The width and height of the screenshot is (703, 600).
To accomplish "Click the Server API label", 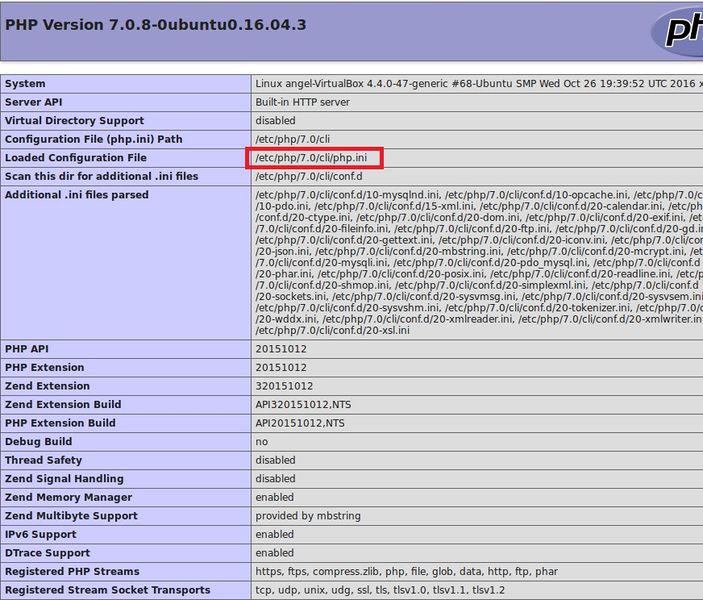I will pyautogui.click(x=34, y=102).
